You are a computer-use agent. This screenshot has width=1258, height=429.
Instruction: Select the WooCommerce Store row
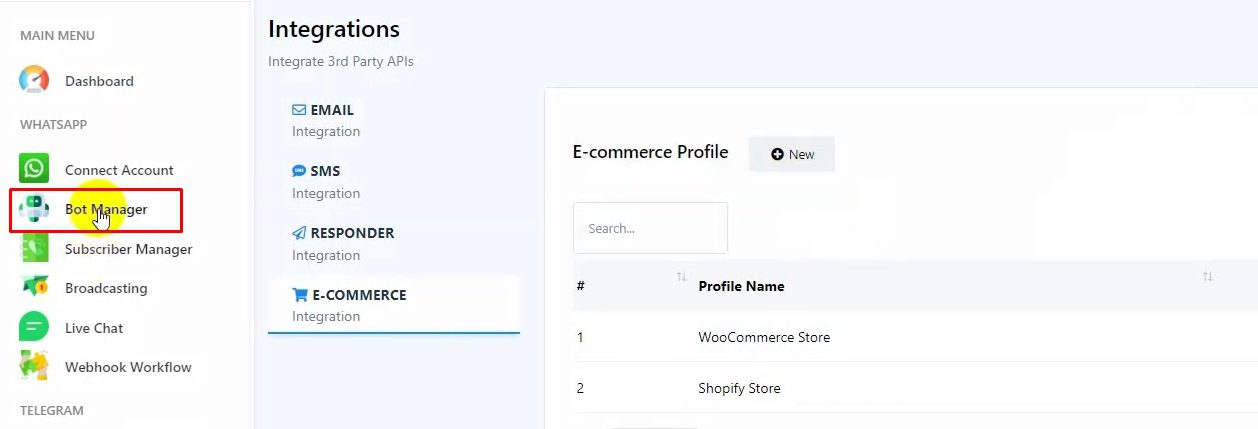point(764,337)
